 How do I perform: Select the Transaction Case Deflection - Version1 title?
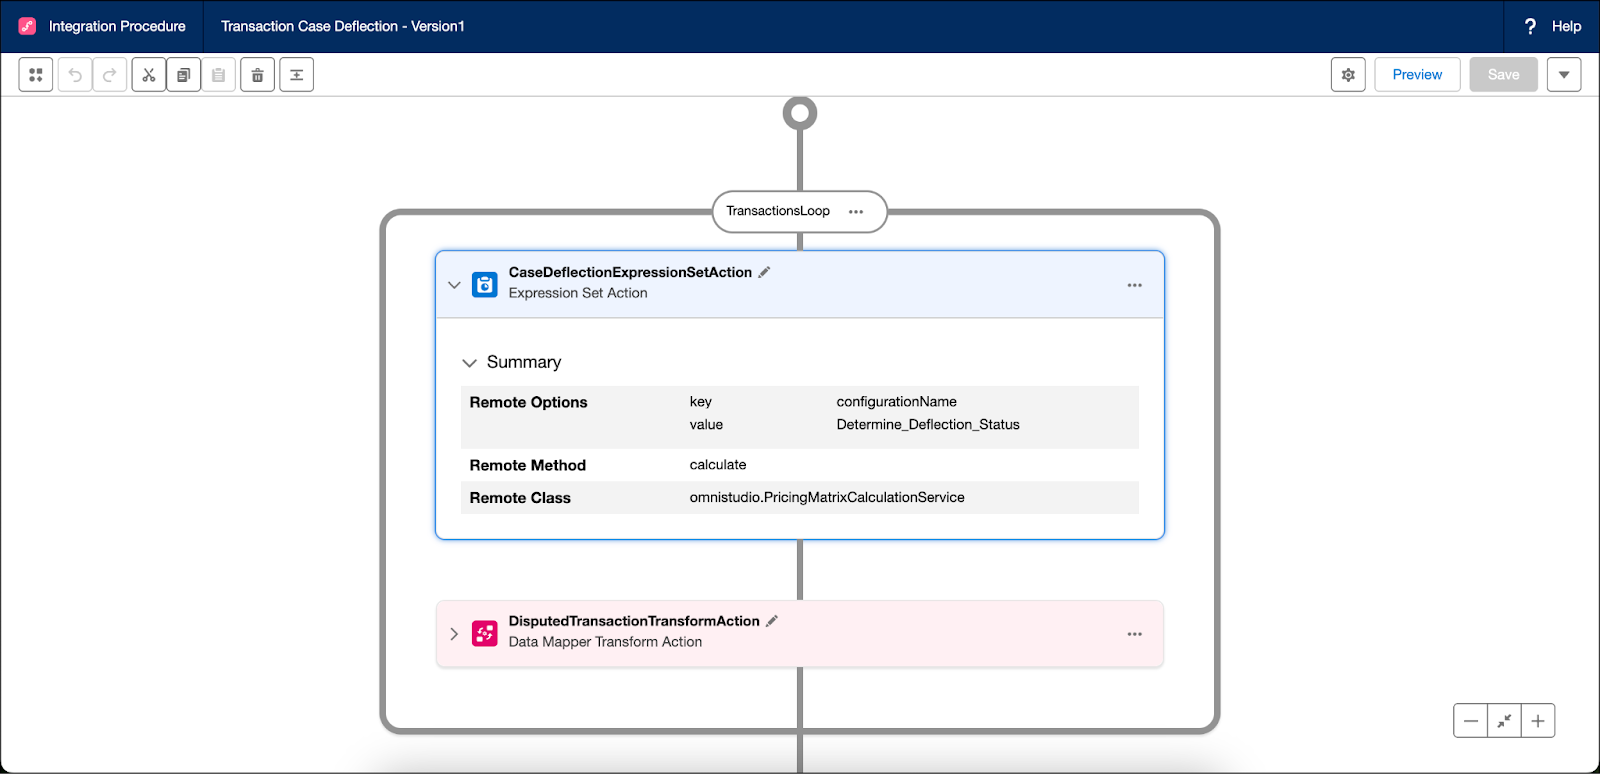click(x=343, y=27)
